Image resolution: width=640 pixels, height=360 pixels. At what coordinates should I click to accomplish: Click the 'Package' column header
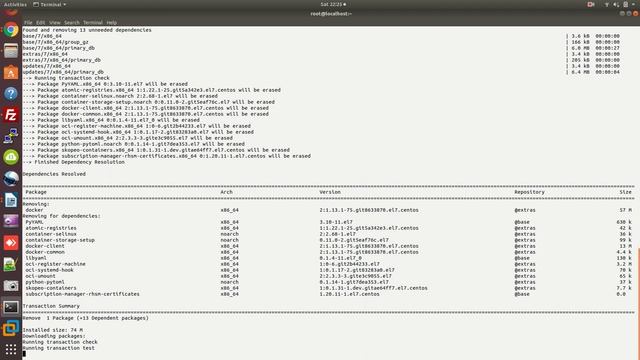tap(36, 192)
